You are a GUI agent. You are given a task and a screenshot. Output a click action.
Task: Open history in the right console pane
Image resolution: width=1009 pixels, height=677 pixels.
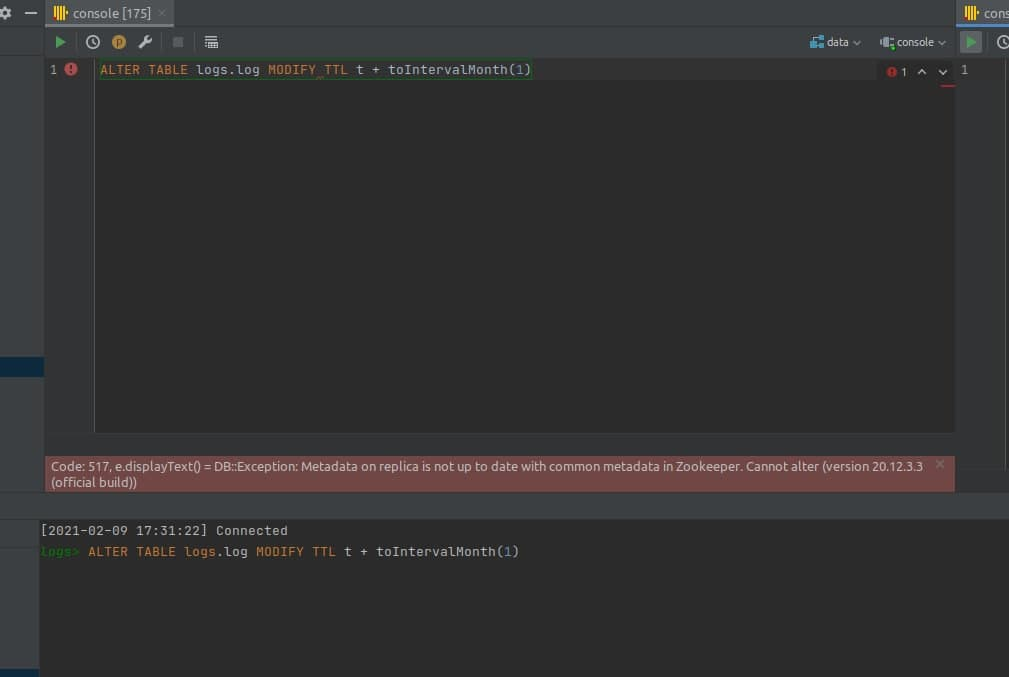[x=1003, y=42]
